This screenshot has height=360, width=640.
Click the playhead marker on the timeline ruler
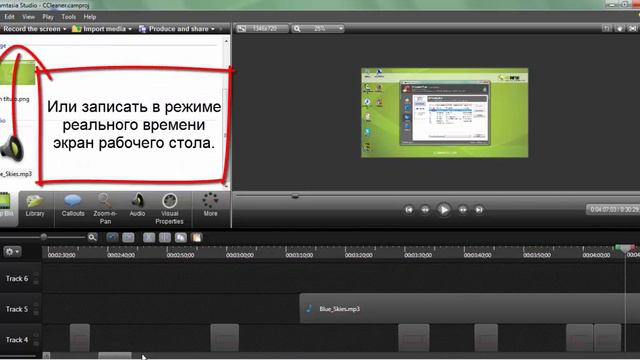click(625, 248)
